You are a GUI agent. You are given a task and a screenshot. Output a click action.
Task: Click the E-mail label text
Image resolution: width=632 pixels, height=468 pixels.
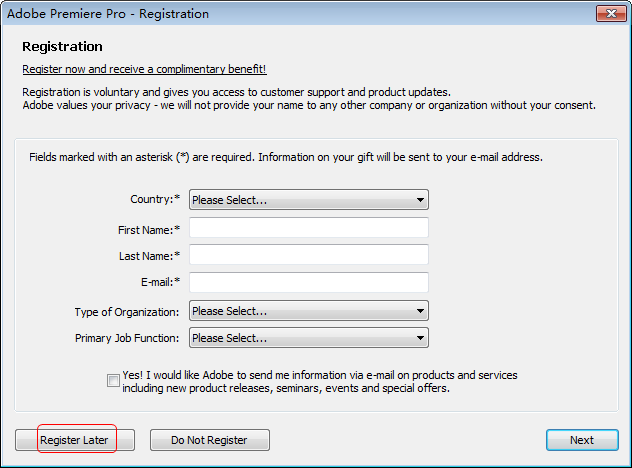(160, 283)
